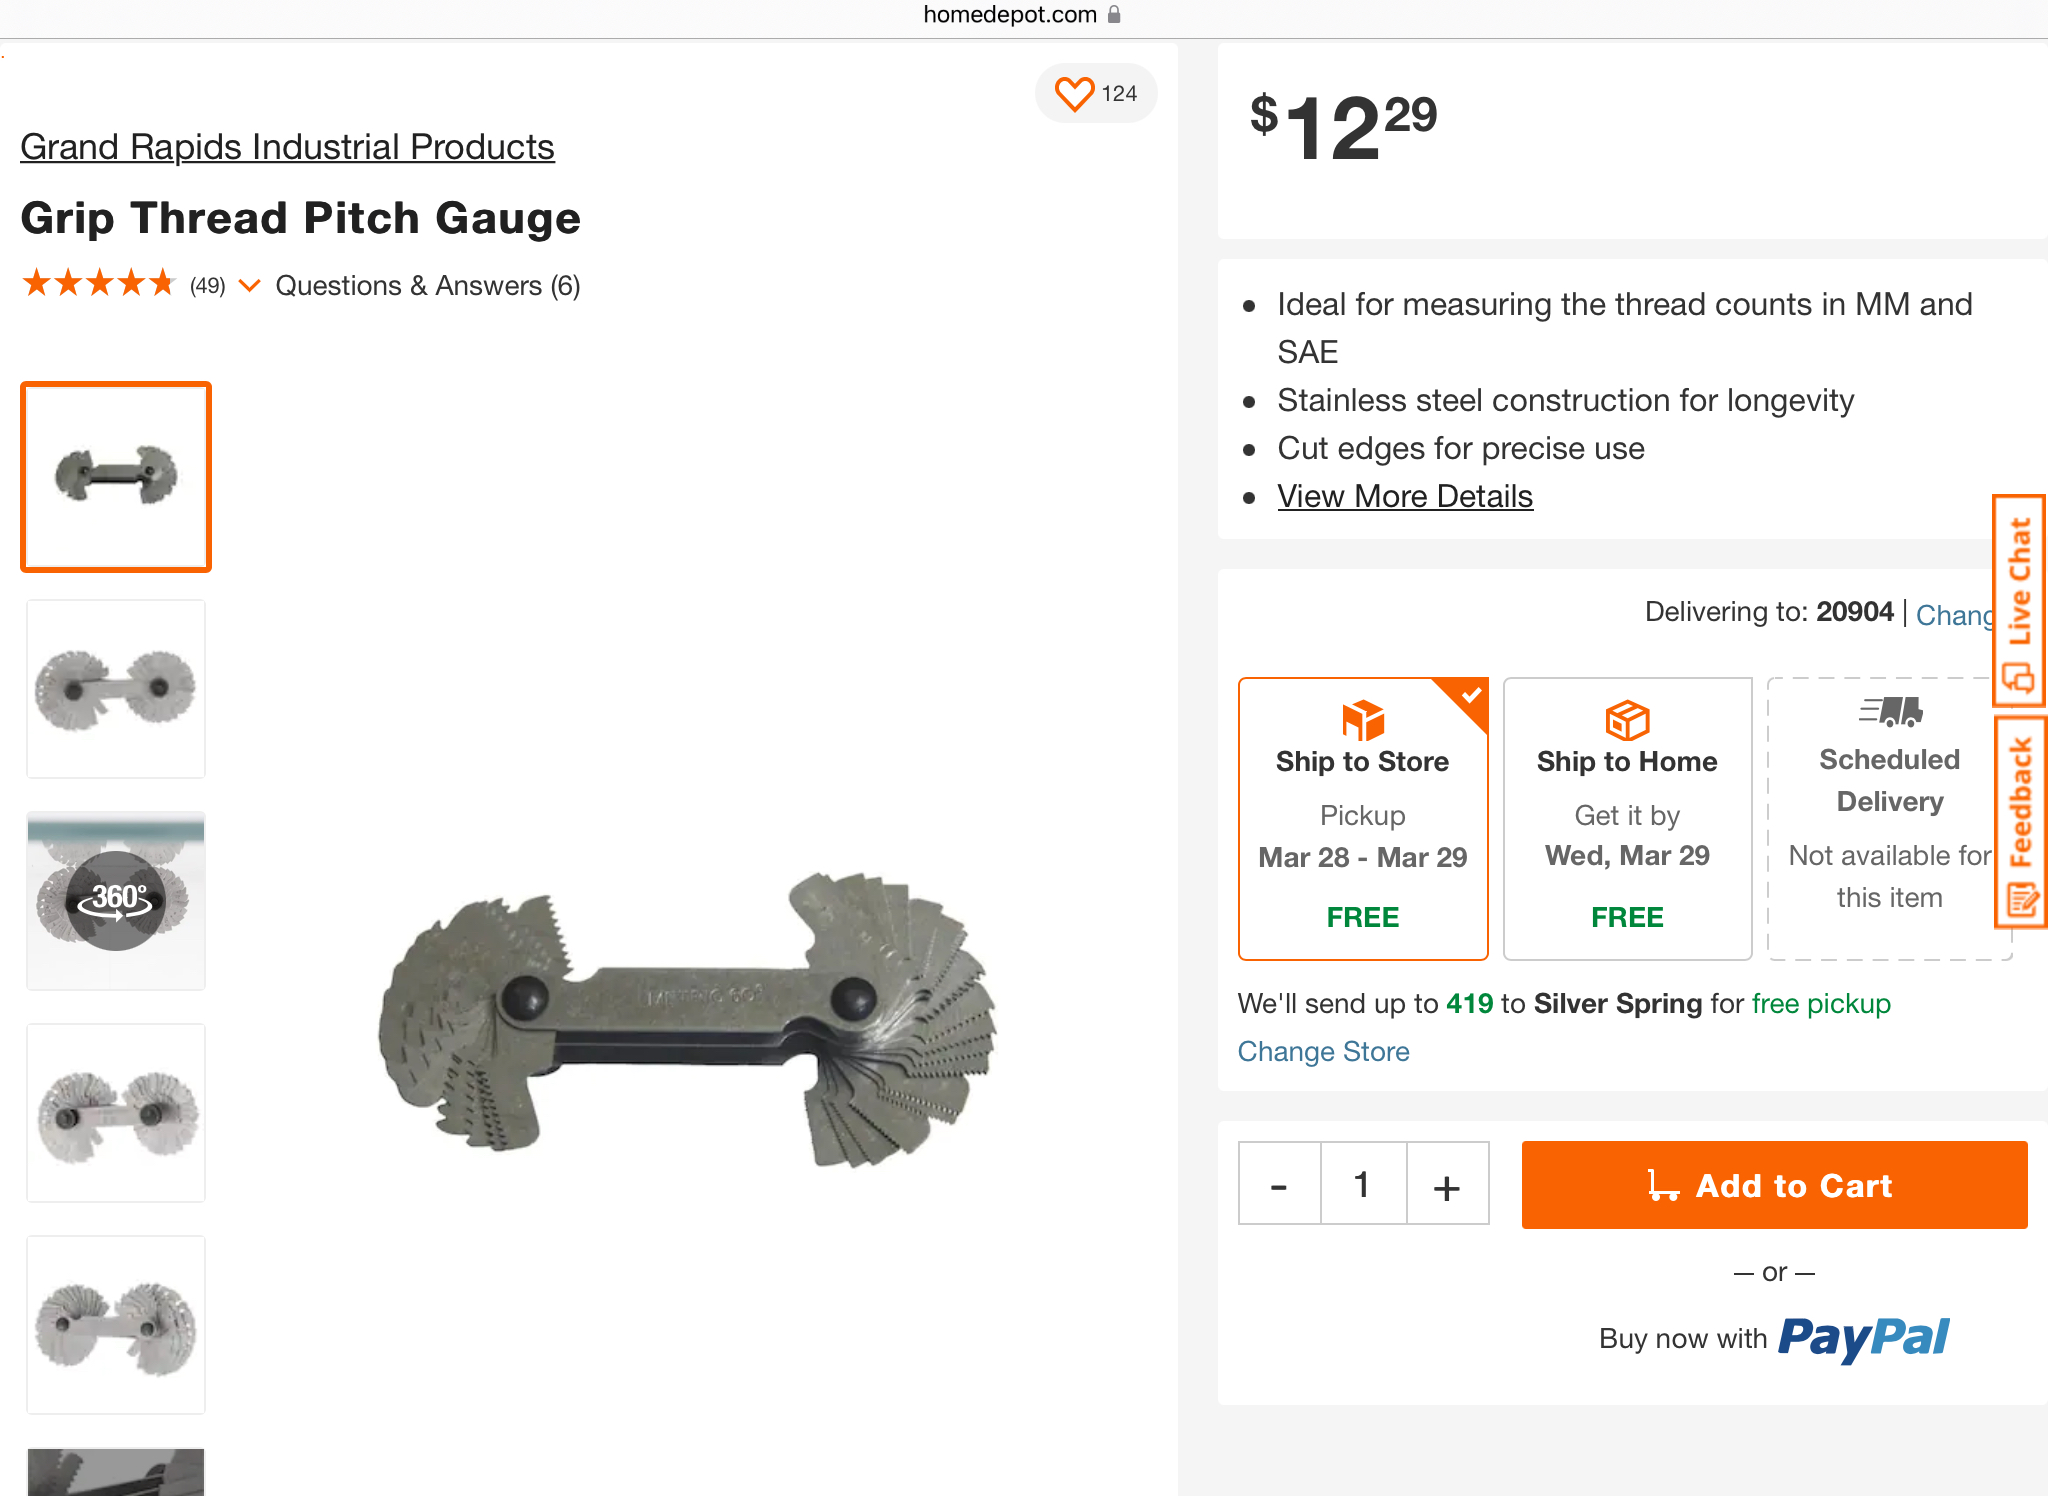
Task: Open the Feedback side tab
Action: [2020, 822]
